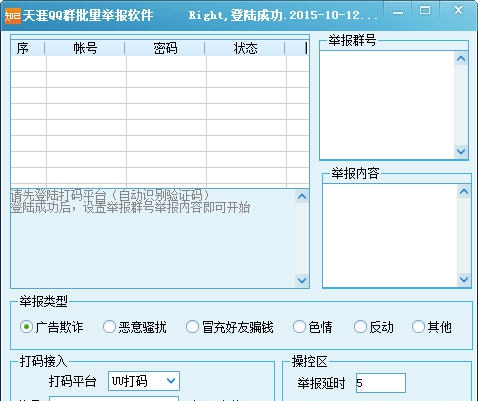
Task: Click the 帐号 column header
Action: point(85,48)
